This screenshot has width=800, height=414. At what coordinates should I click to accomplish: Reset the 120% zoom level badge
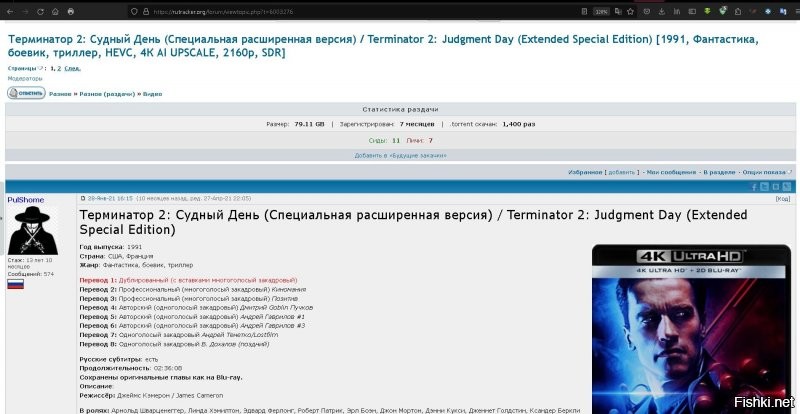click(602, 11)
